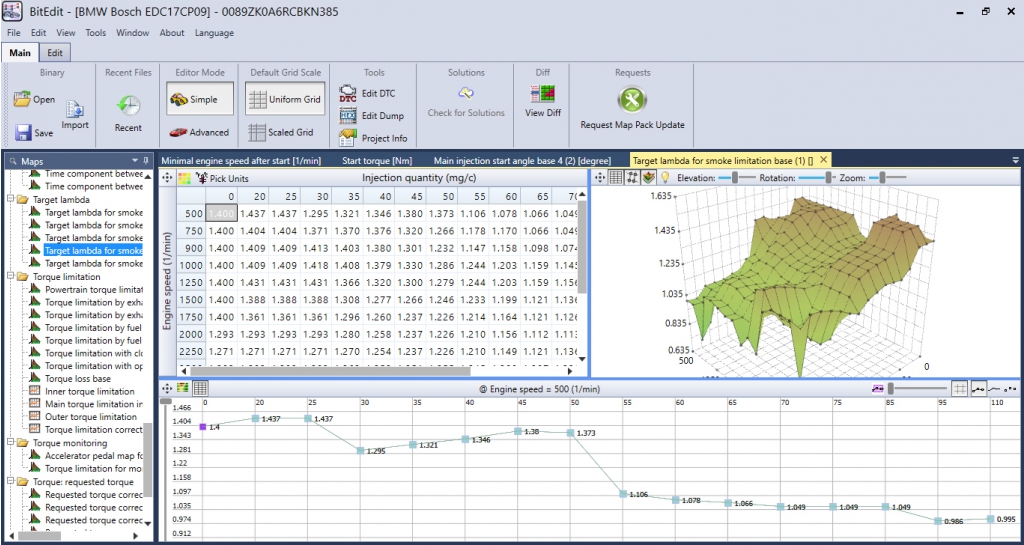Toggle table color heatmap icon
This screenshot has height=545, width=1024.
point(184,178)
